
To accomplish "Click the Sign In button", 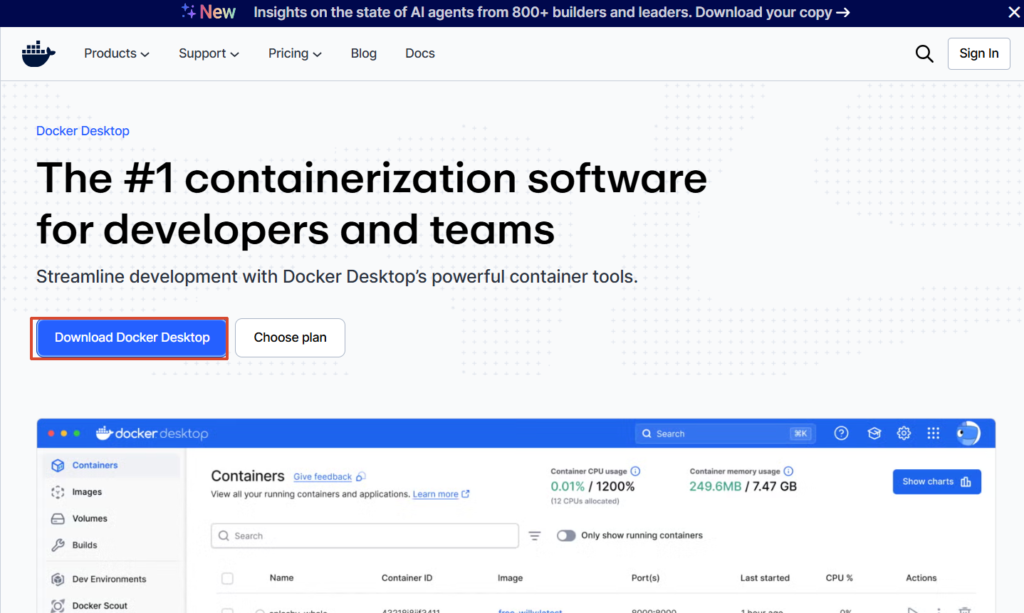I will pyautogui.click(x=978, y=54).
